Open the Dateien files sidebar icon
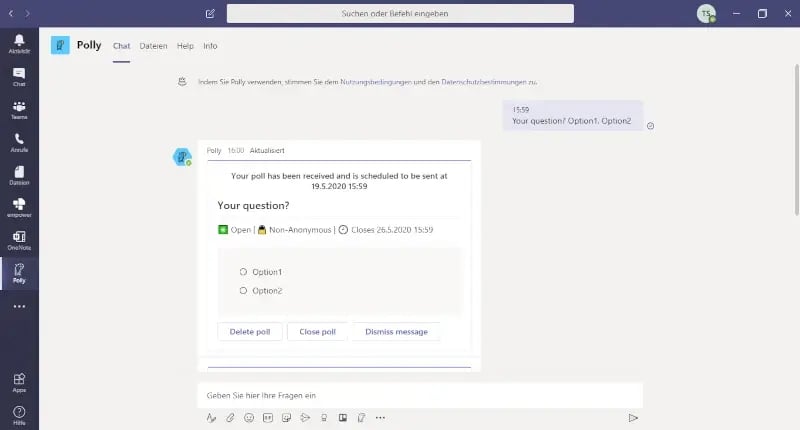 [19, 175]
